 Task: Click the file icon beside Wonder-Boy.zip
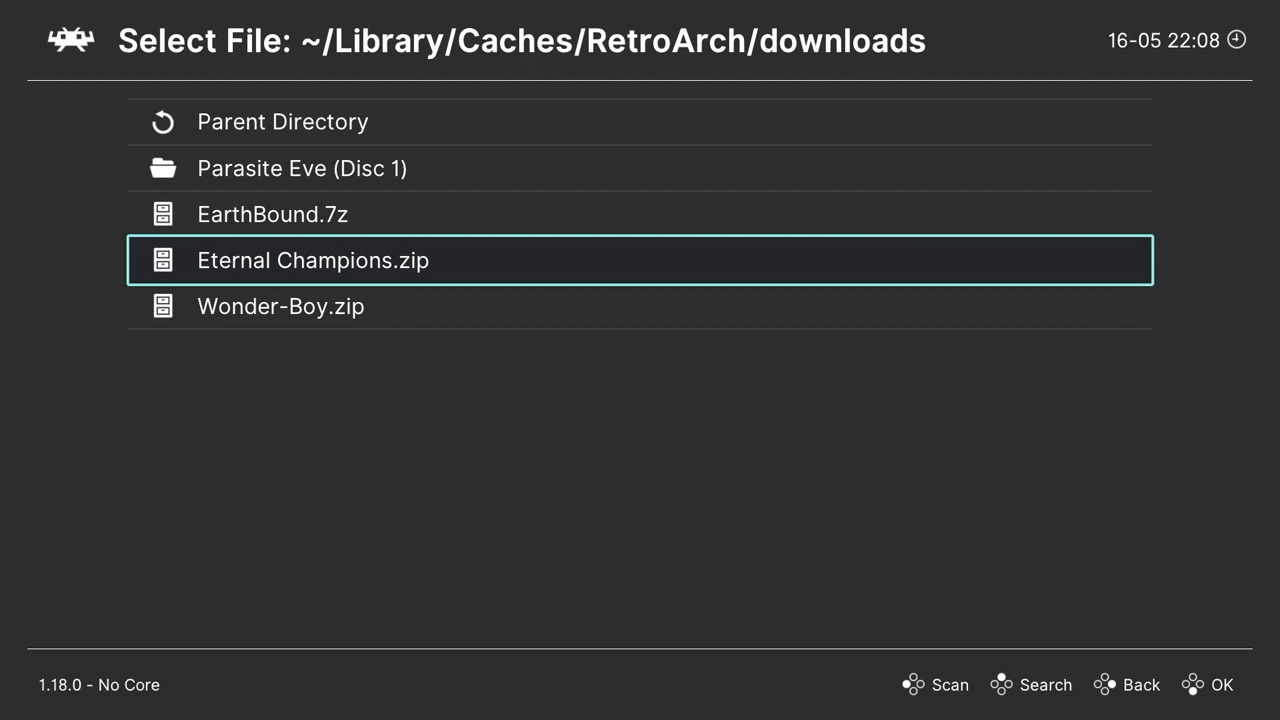162,306
